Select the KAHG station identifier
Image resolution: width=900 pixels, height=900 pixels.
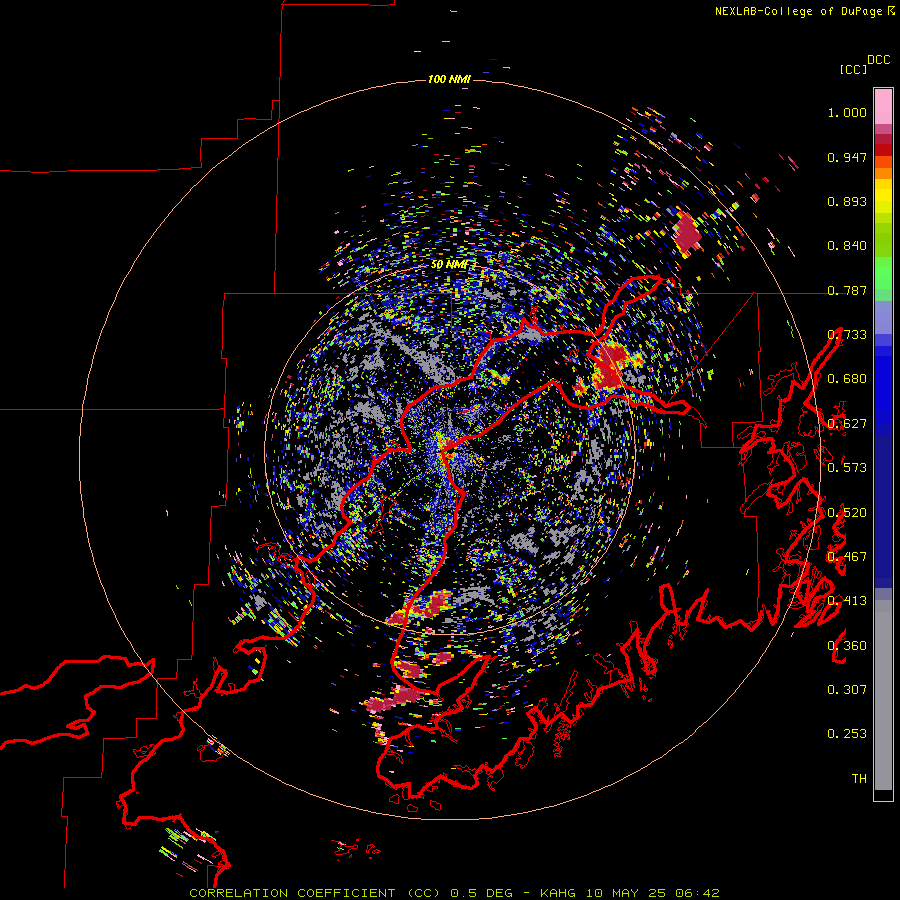[557, 893]
